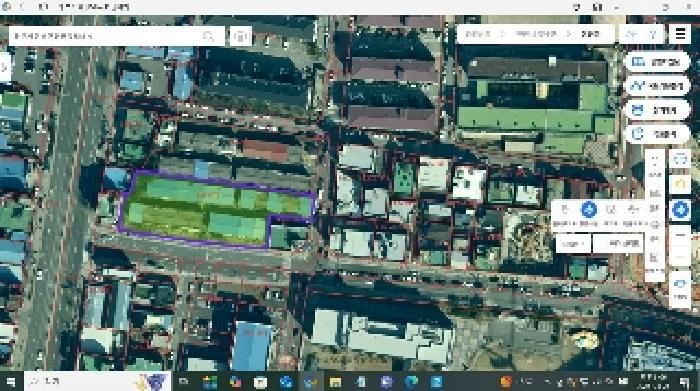Open the first breadcrumb region dropdown
The height and width of the screenshot is (391, 700).
(482, 34)
